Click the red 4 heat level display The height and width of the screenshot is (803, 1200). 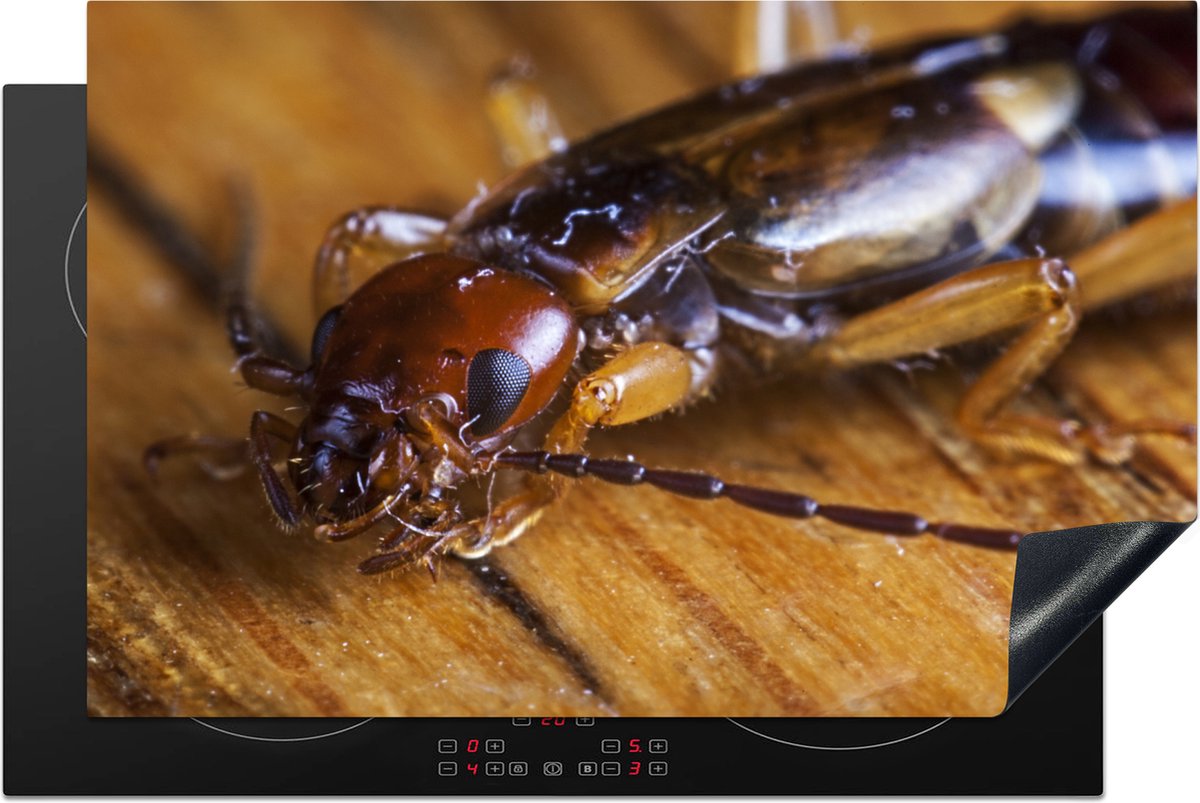[472, 769]
